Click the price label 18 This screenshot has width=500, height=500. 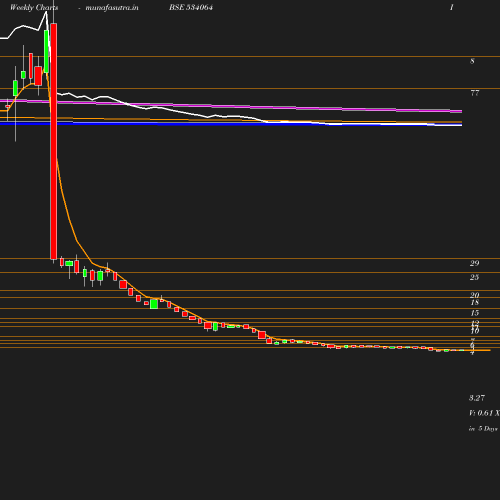[475, 302]
